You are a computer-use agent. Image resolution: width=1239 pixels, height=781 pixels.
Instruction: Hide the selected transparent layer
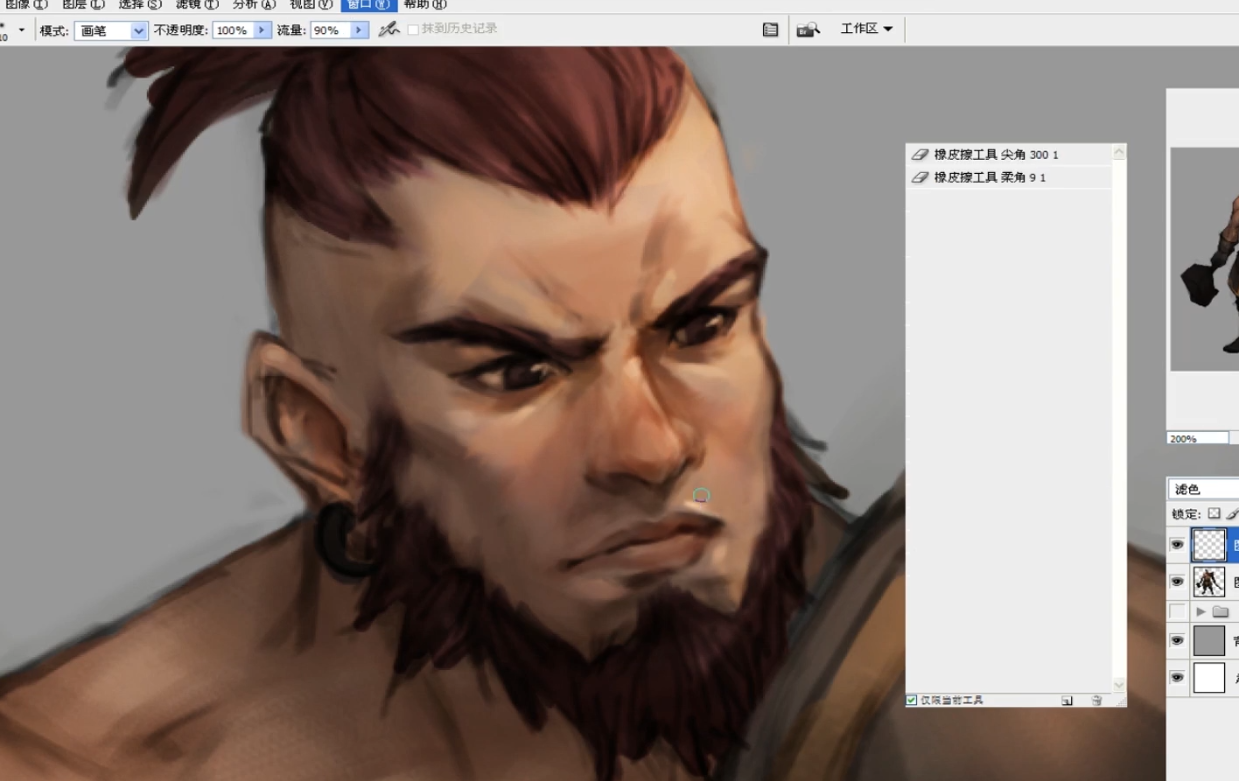[x=1177, y=545]
